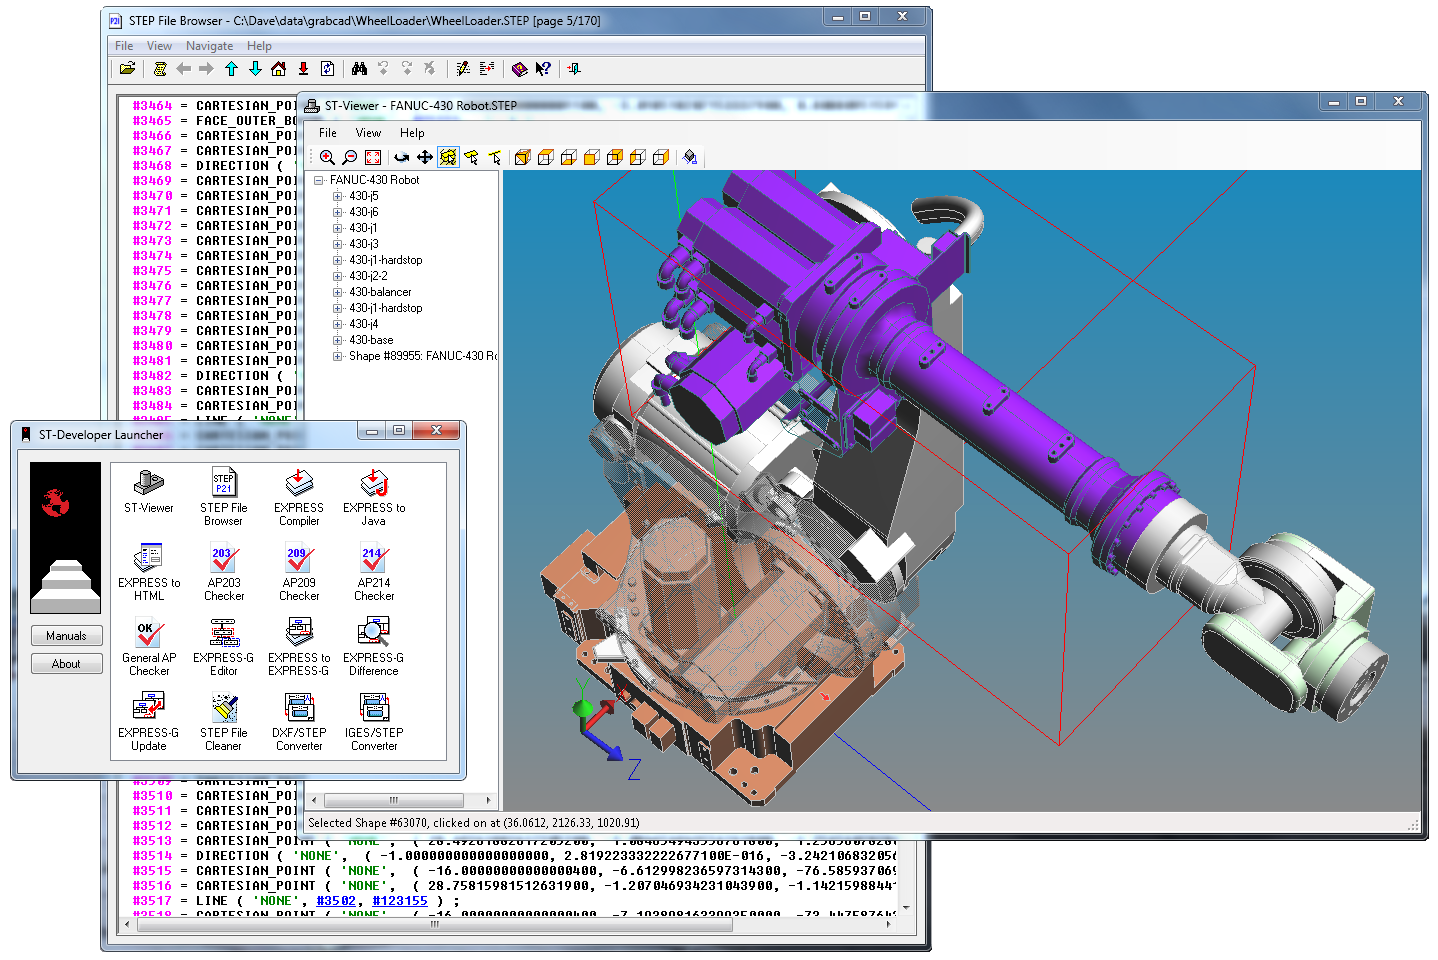Expand the 430-j2-2 tree node
The width and height of the screenshot is (1438, 960).
pos(338,276)
